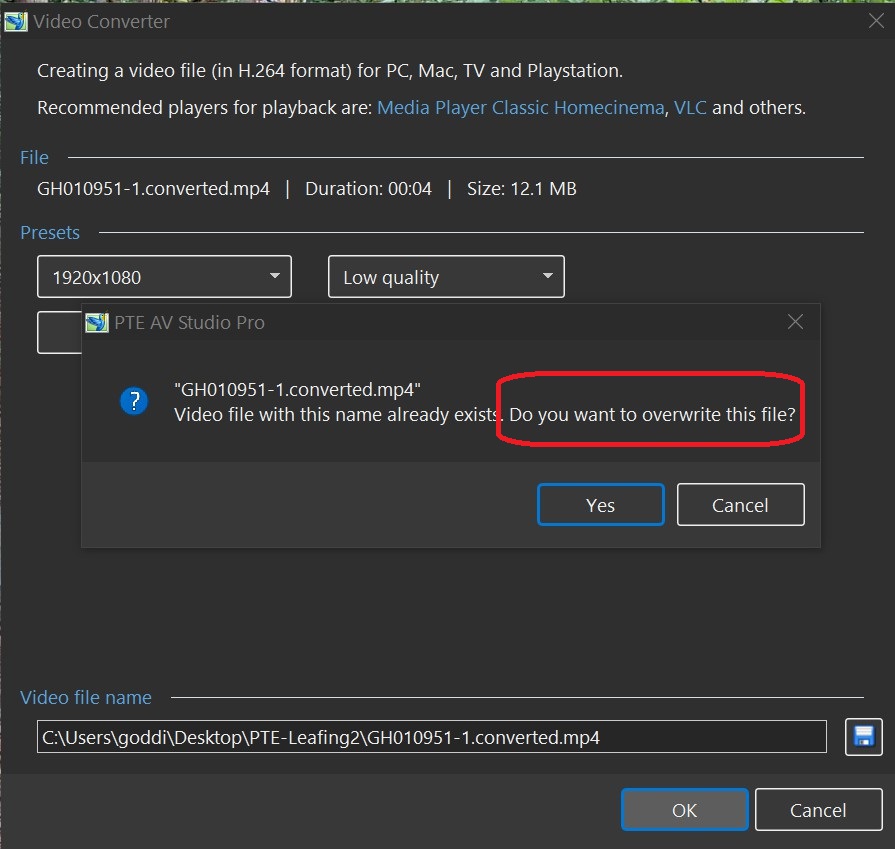
Task: Open the Media Player Classic Homecinema link
Action: point(520,108)
